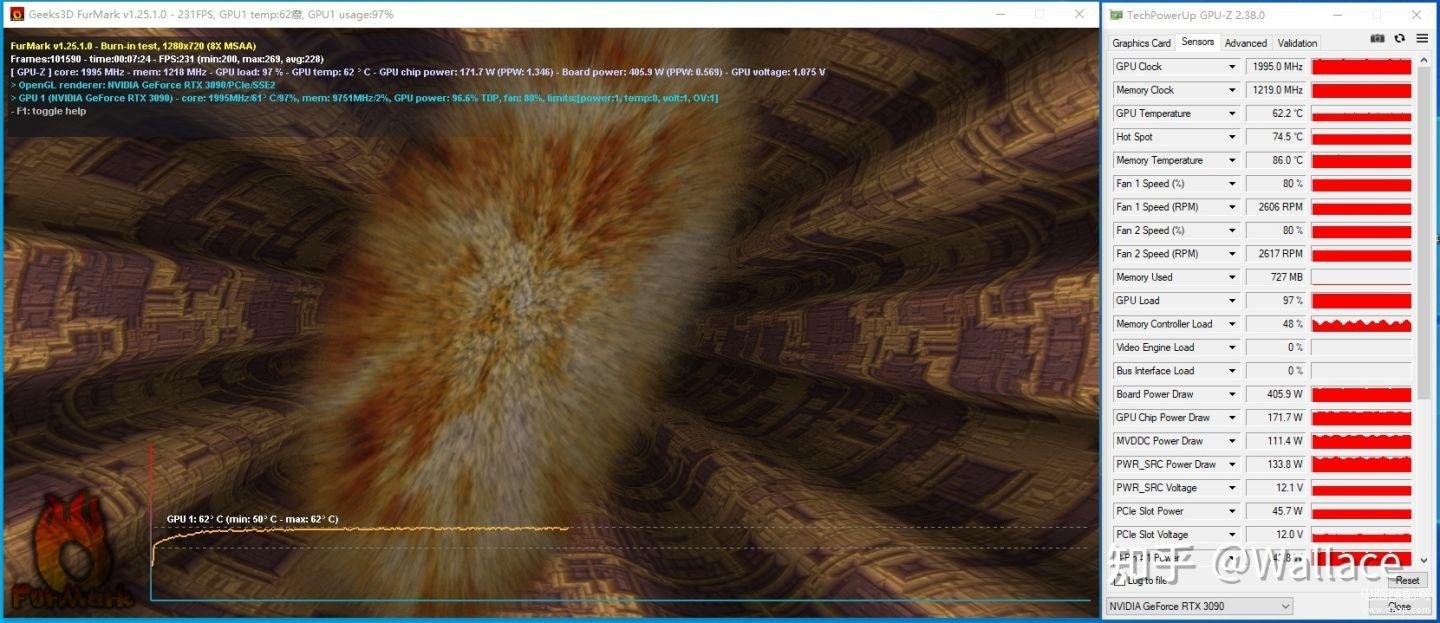Click the GPU Load value 97 %
Viewport: 1440px width, 623px height.
coord(1275,300)
